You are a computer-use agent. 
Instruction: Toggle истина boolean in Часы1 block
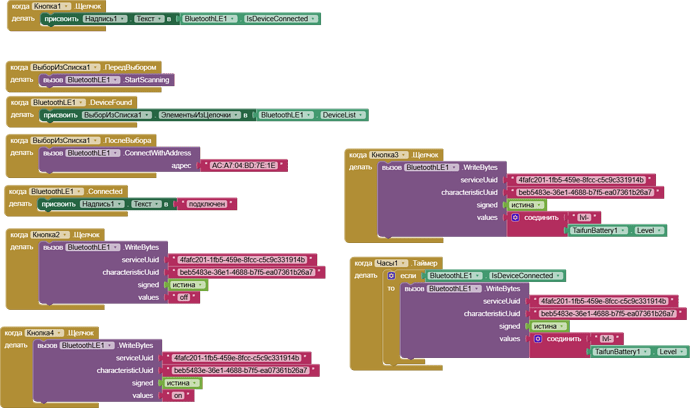coord(548,327)
